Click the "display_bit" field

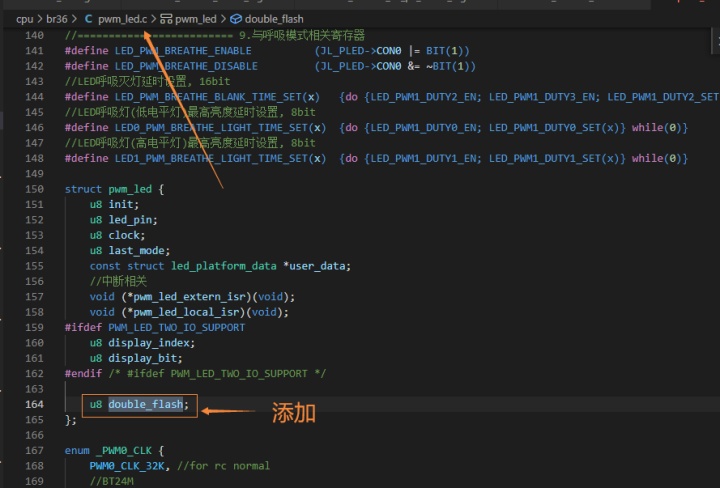click(143, 359)
